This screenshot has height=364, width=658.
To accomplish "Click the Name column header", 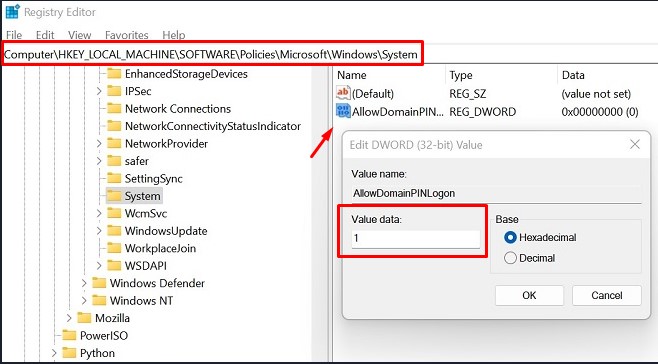I will point(351,75).
